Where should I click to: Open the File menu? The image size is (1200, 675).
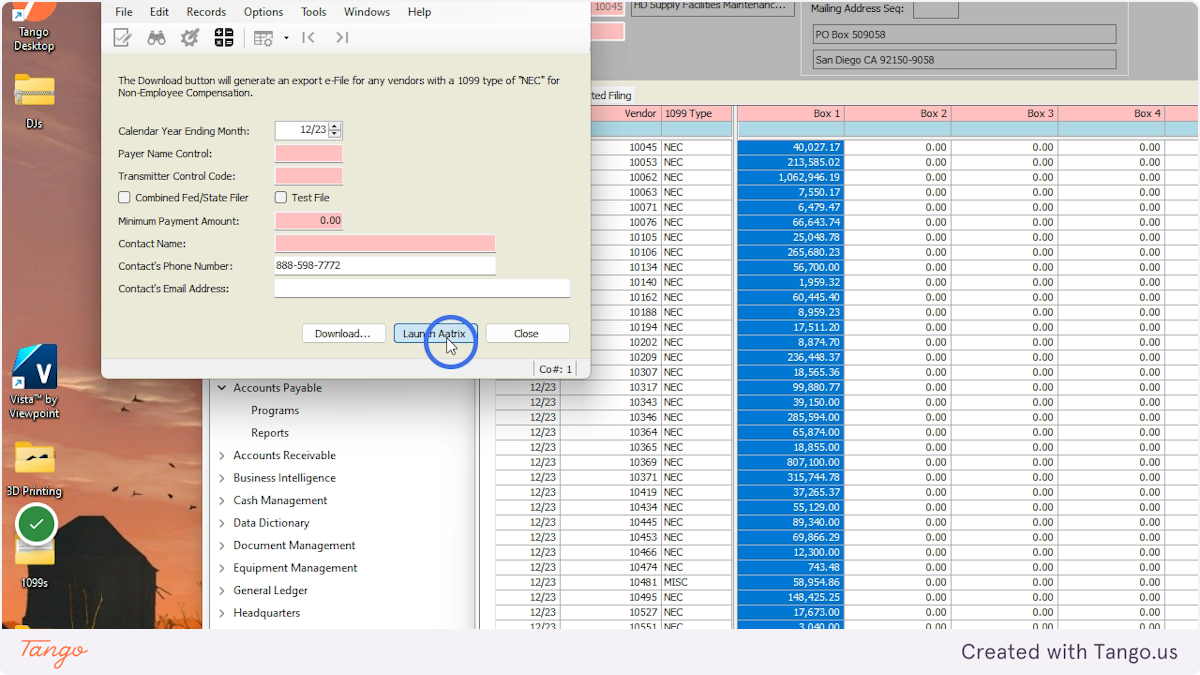124,12
